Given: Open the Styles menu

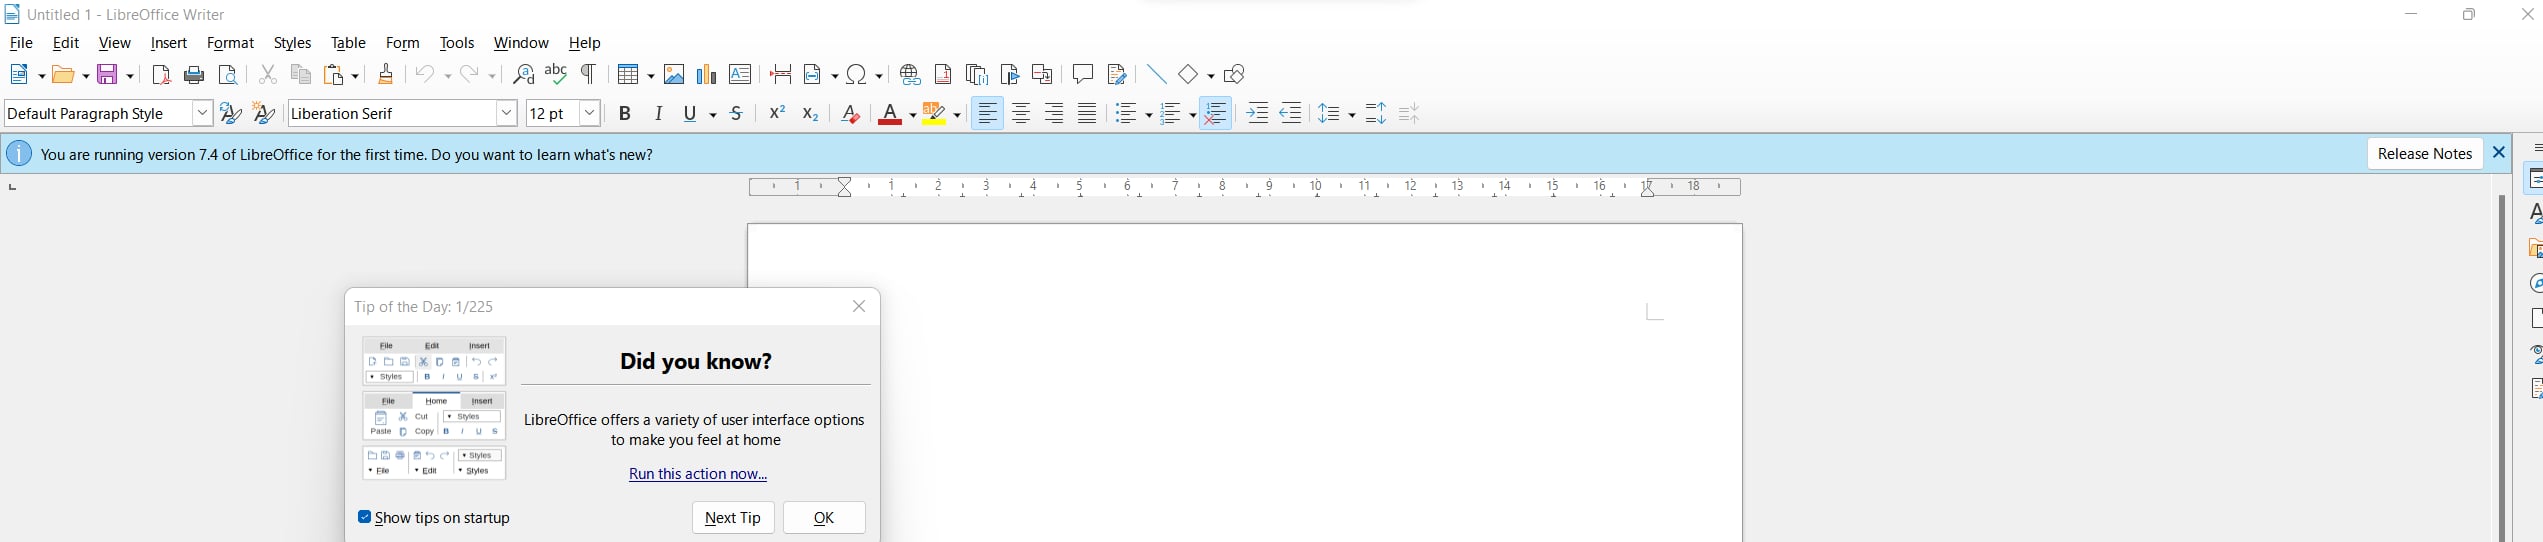Looking at the screenshot, I should tap(292, 43).
